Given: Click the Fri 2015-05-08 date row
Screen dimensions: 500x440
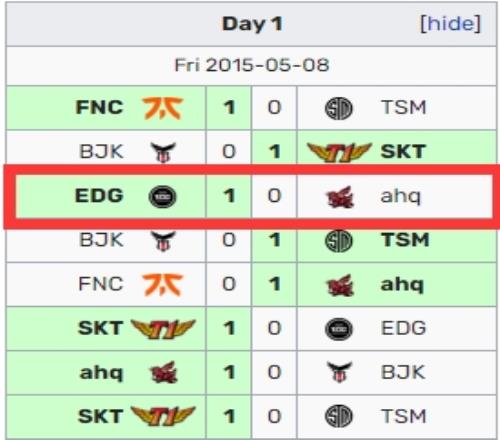Looking at the screenshot, I should (251, 65).
